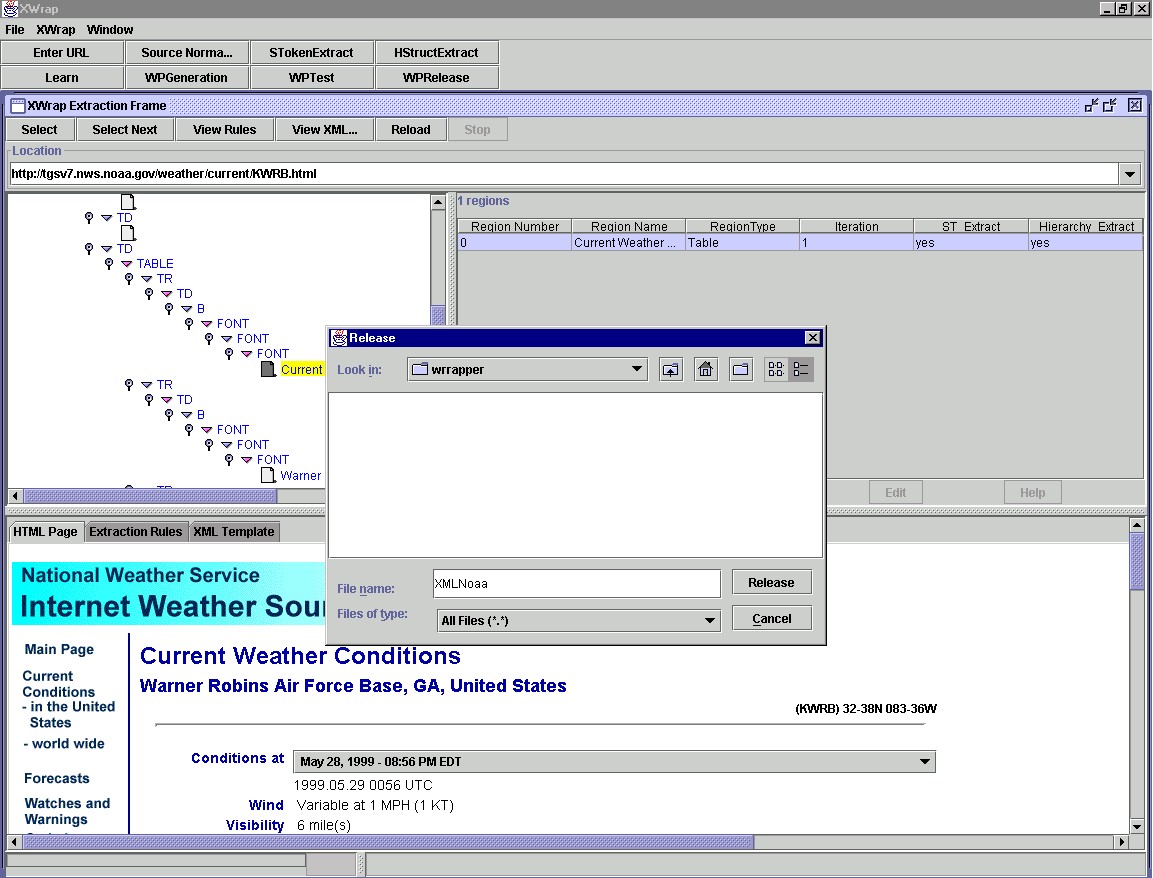Click the Up One Level folder icon
The width and height of the screenshot is (1153, 878).
tap(671, 370)
